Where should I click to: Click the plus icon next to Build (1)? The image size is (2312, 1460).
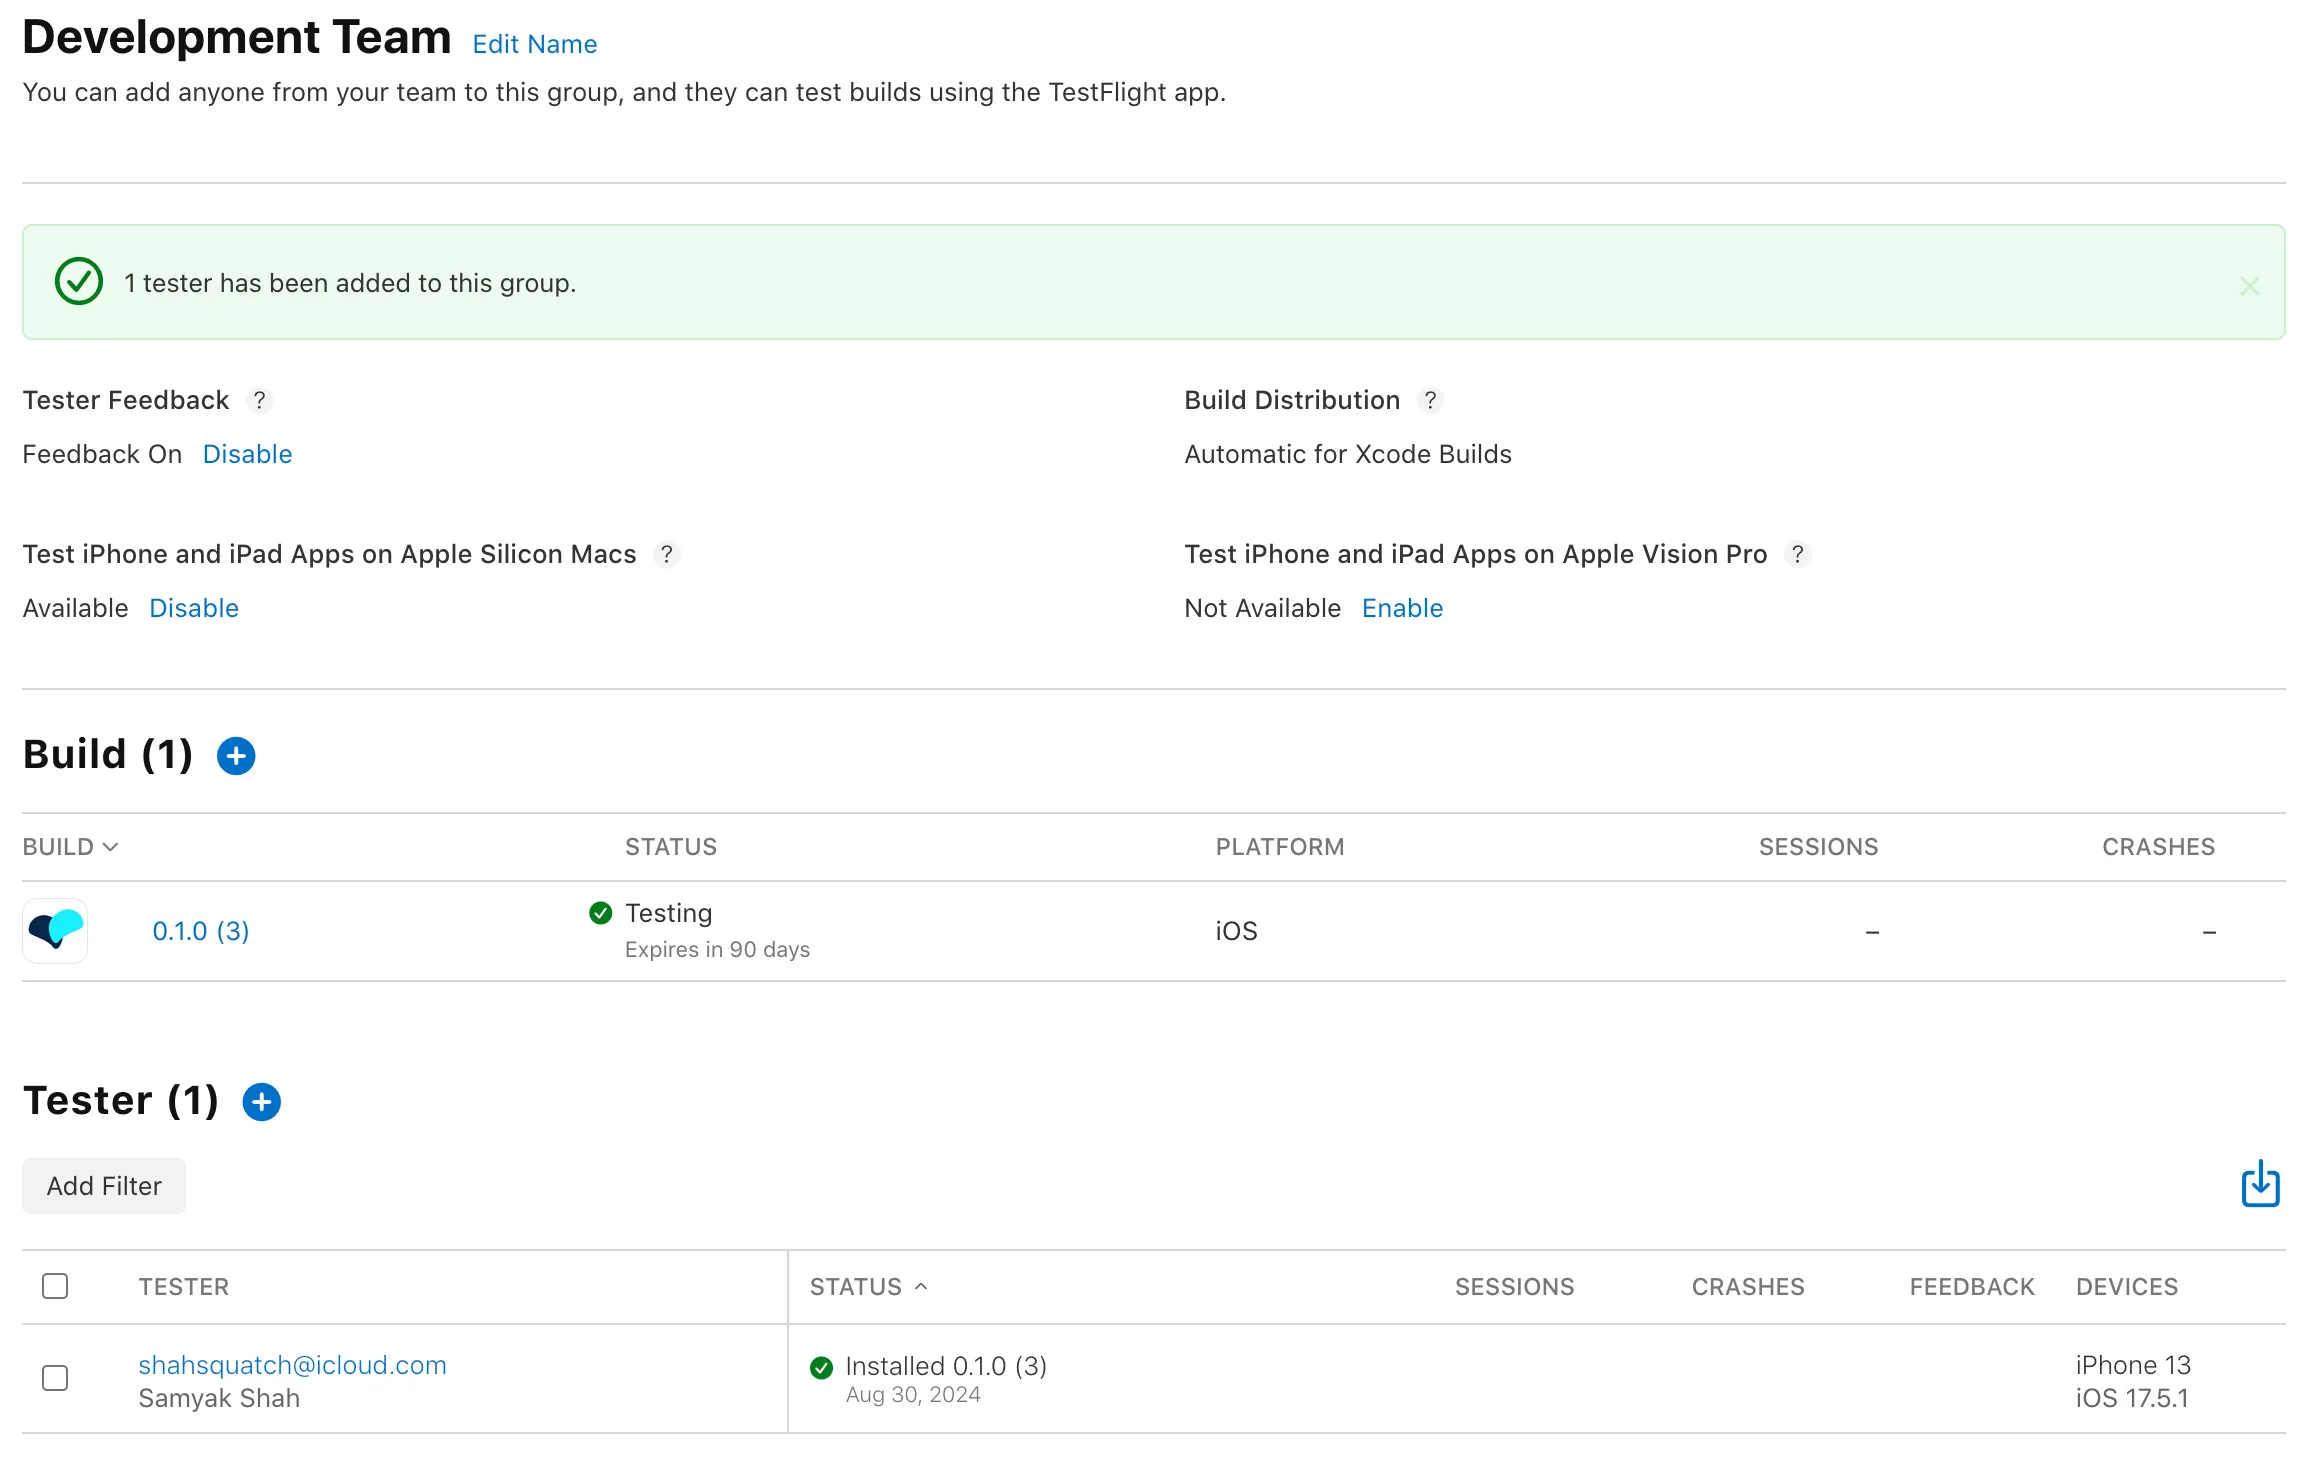[x=236, y=756]
